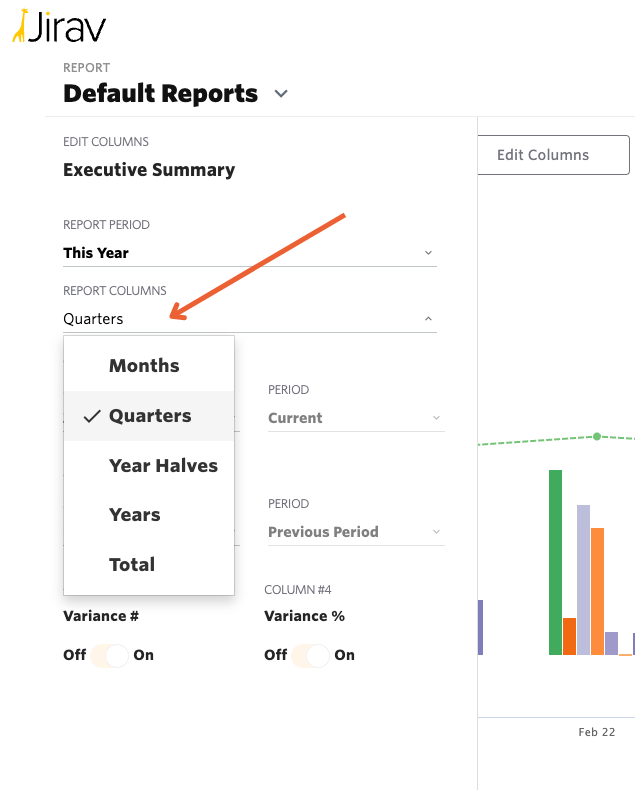The height and width of the screenshot is (790, 635).
Task: Collapse the Report Columns Quarters dropdown
Action: (428, 319)
